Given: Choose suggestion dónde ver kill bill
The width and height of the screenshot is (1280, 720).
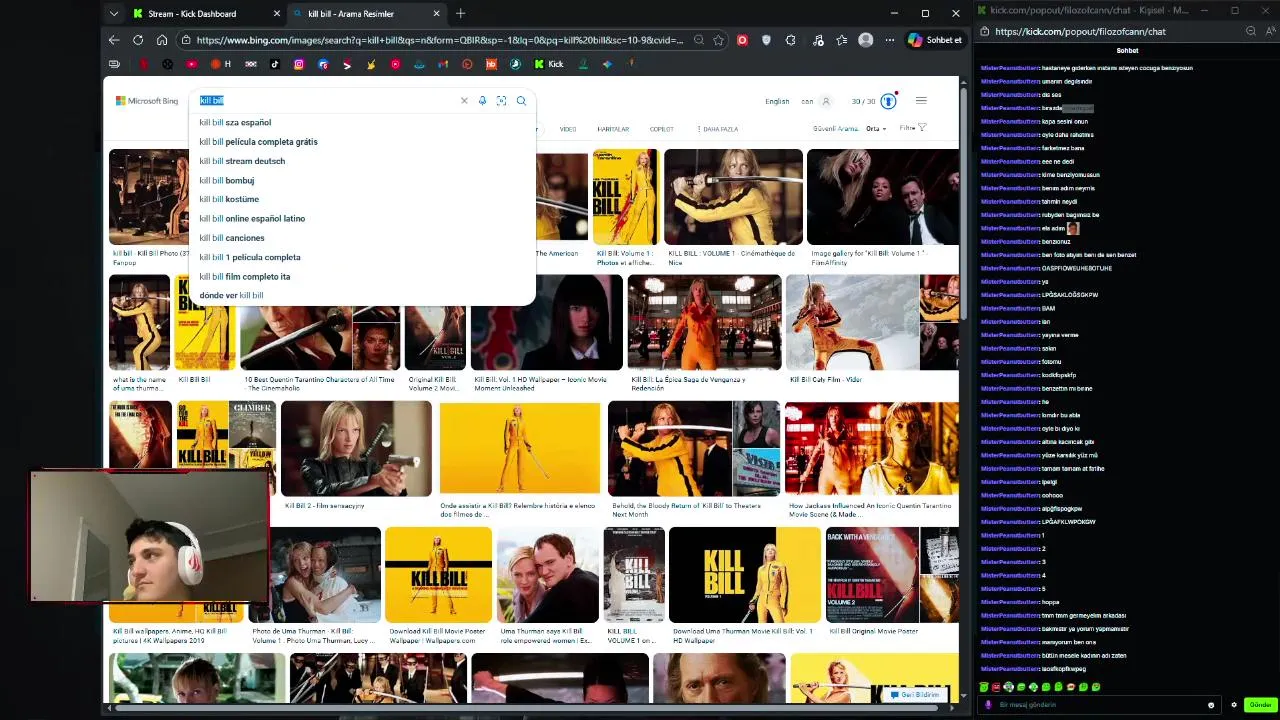Looking at the screenshot, I should (362, 296).
